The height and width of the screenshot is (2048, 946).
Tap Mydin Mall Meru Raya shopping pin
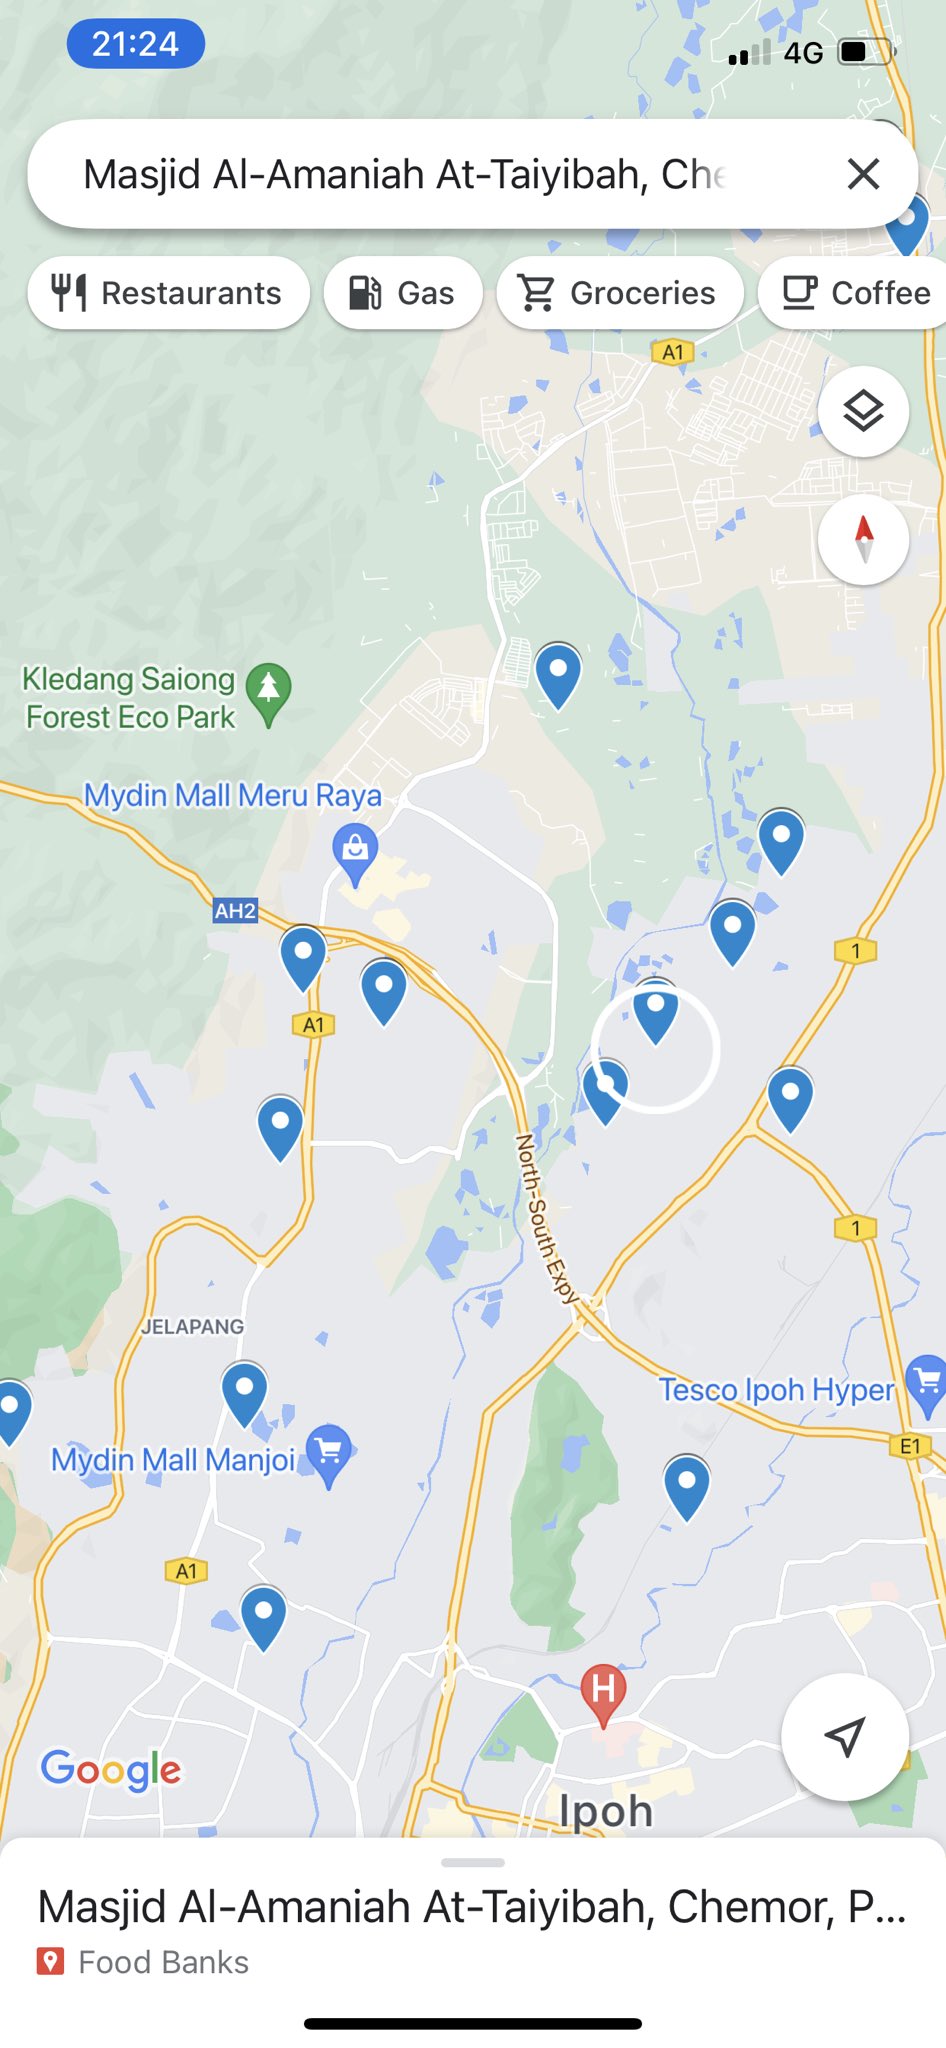(355, 854)
